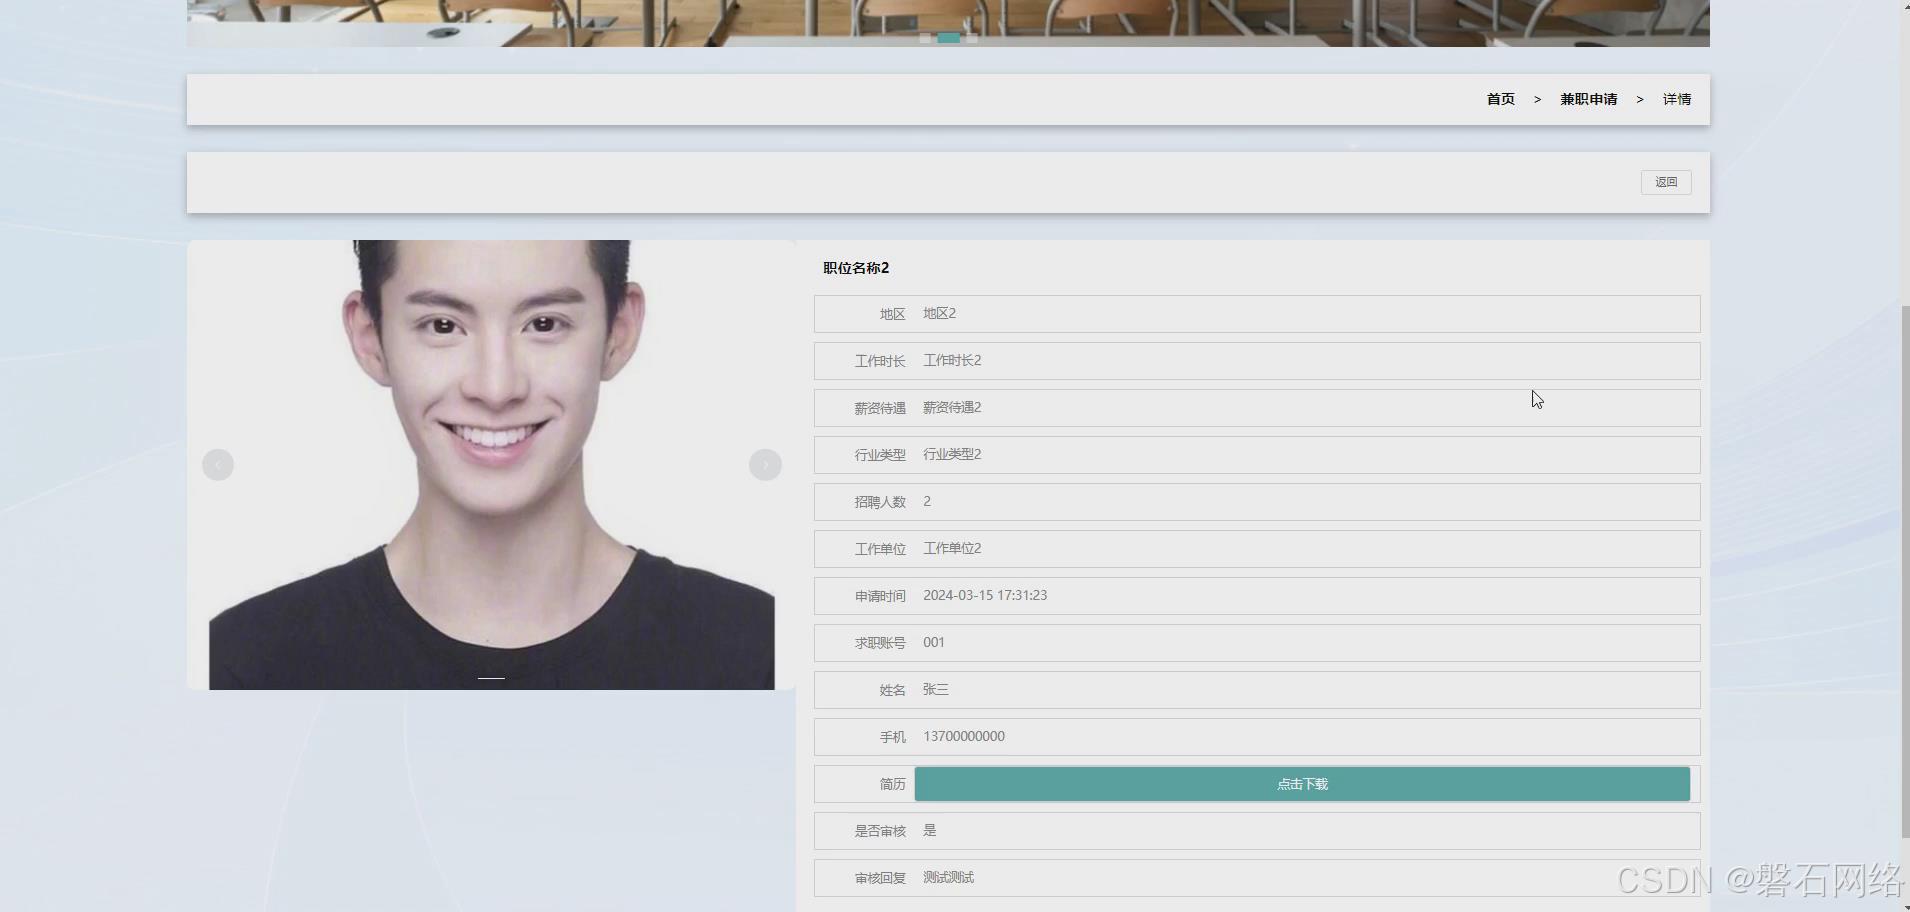Viewport: 1910px width, 912px height.
Task: Click the 审核回复 value 测试测试
Action: [x=948, y=878]
